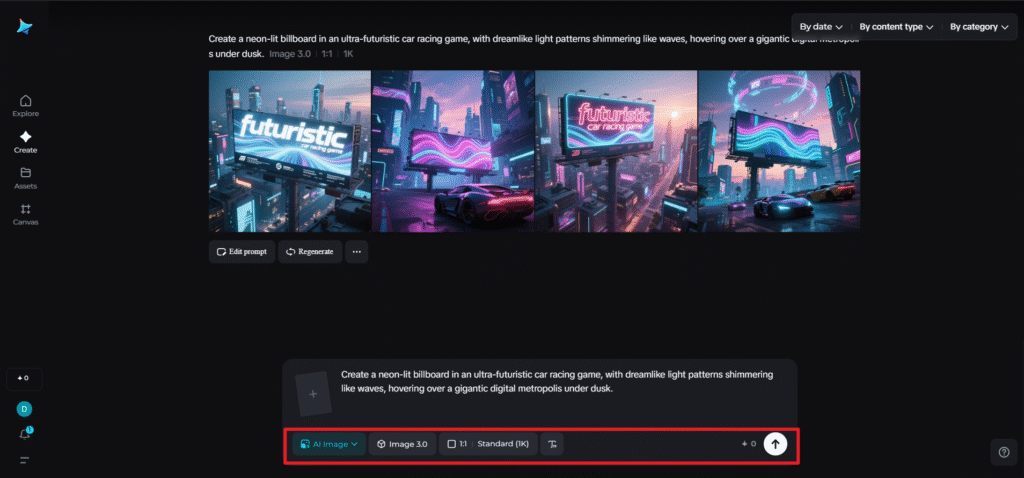Click the user profile avatar
Screen dimensions: 1024x478
25,409
